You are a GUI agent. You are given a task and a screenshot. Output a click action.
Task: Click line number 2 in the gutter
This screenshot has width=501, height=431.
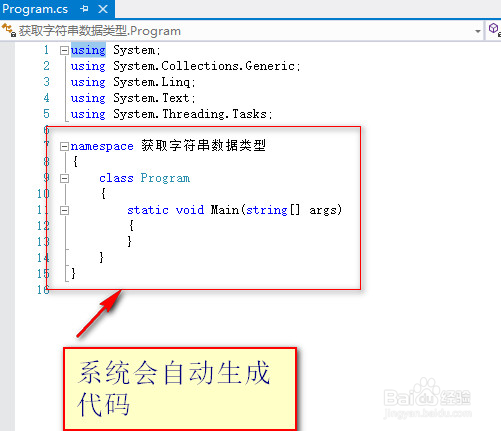[x=46, y=66]
